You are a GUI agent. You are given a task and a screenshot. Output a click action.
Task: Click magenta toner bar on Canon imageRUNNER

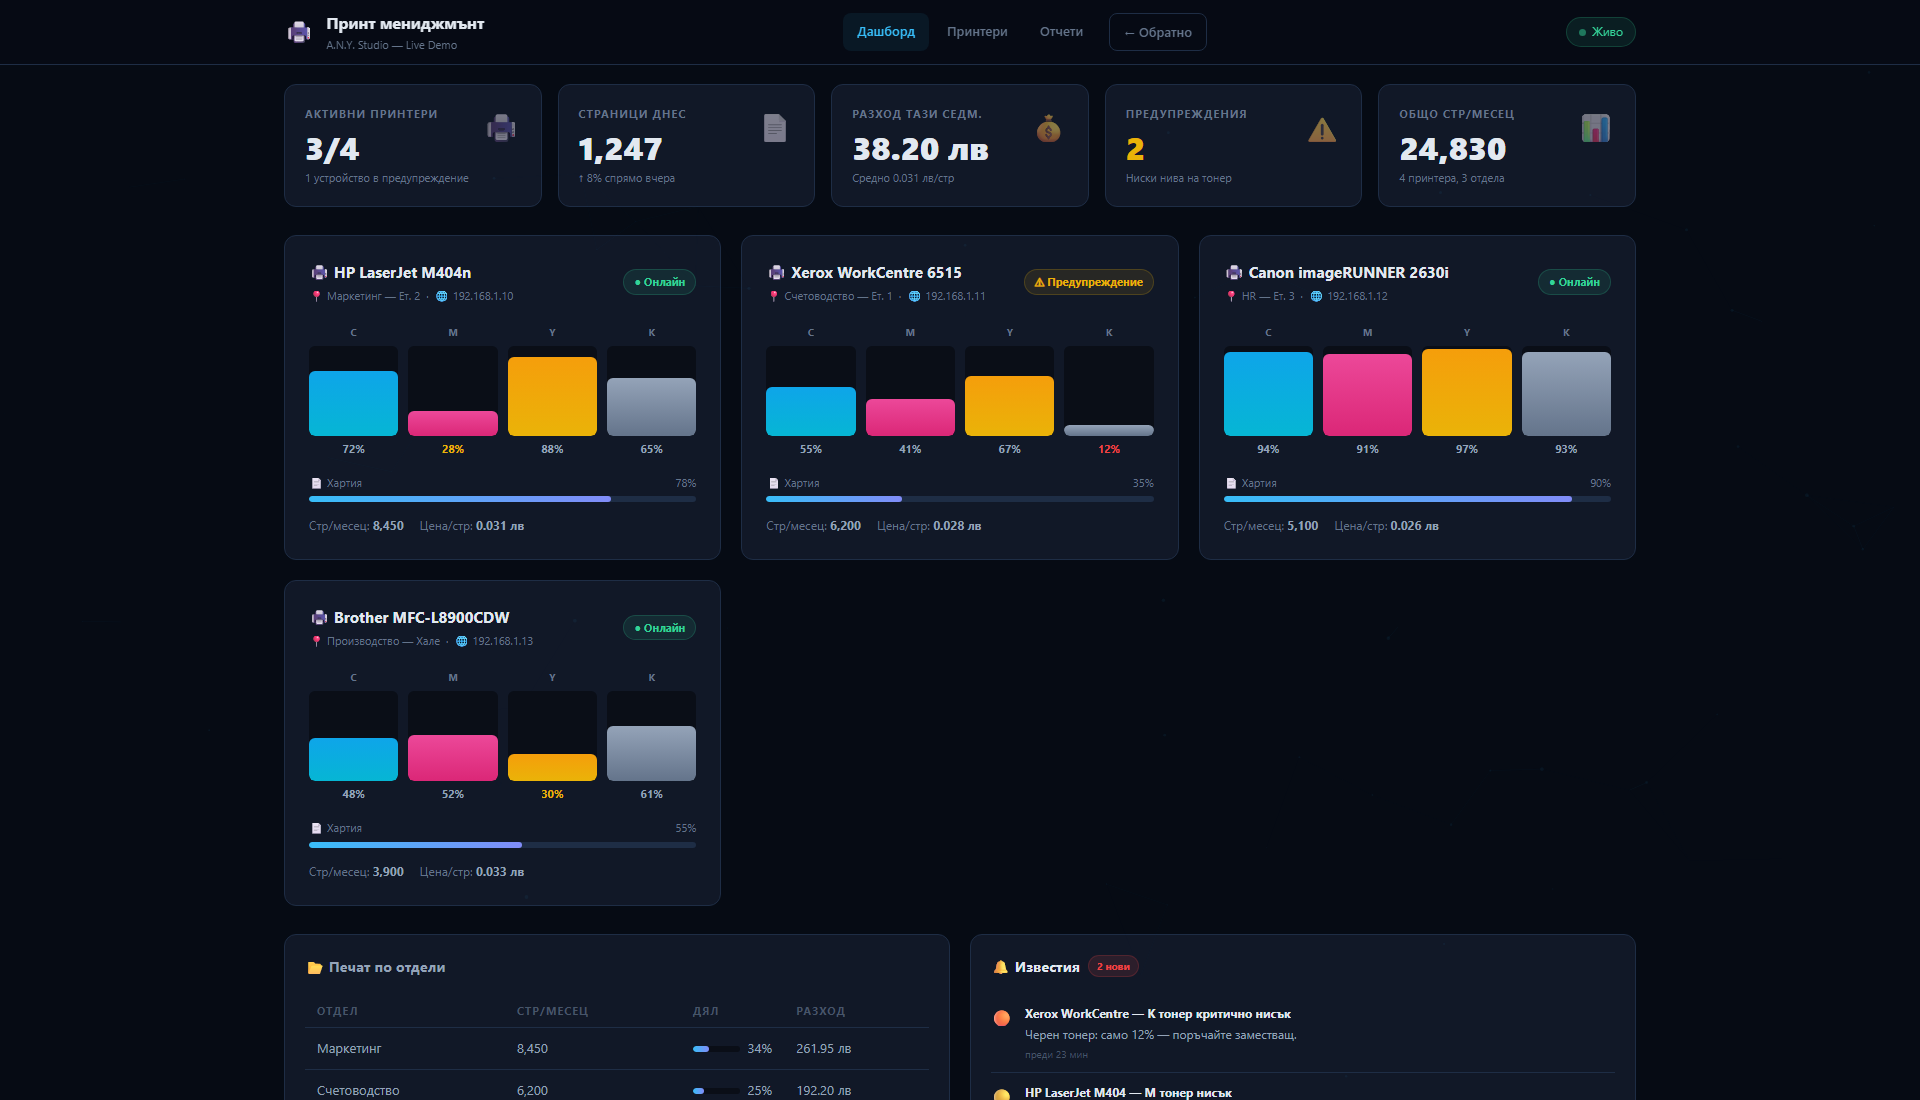(x=1367, y=395)
